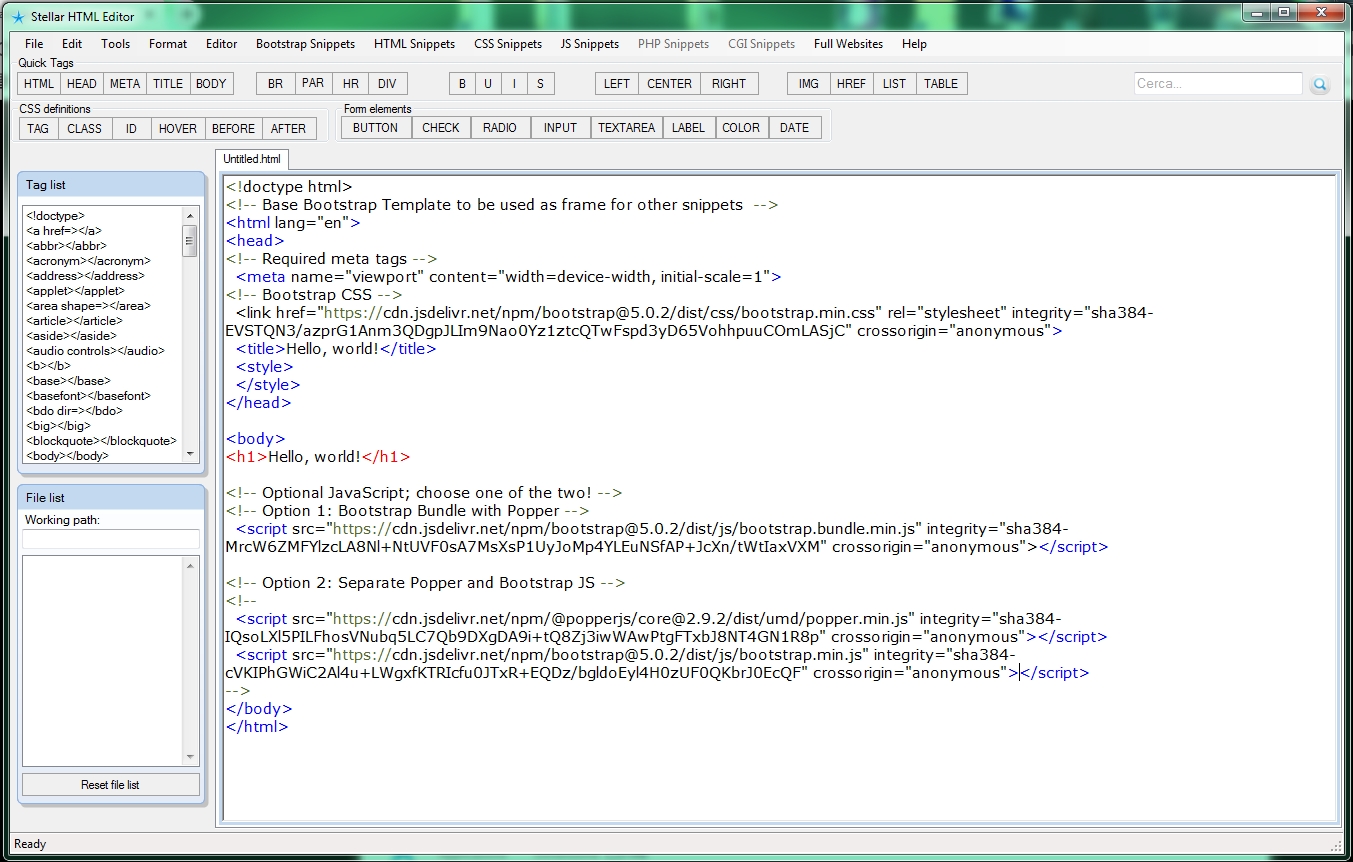Open the Format menu
The width and height of the screenshot is (1353, 862).
168,44
